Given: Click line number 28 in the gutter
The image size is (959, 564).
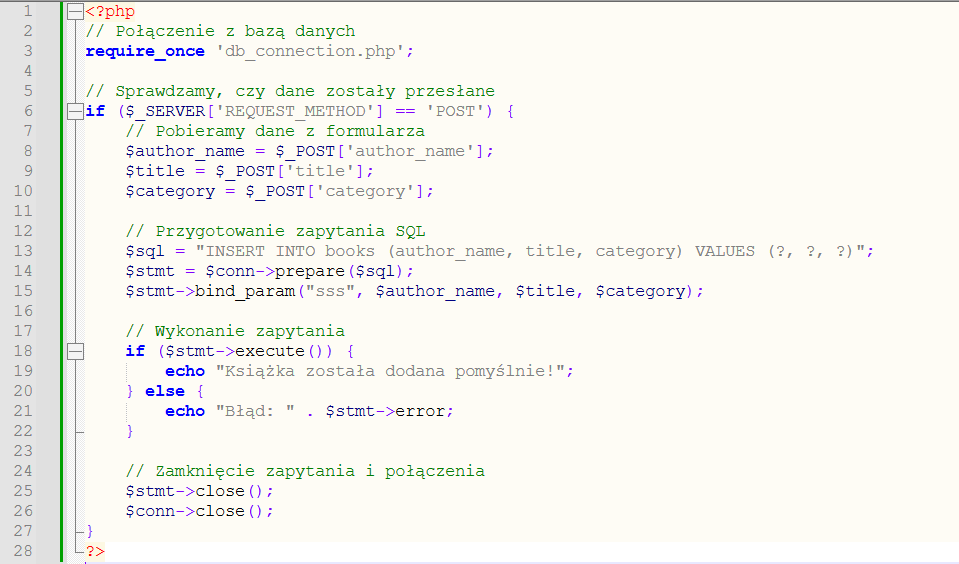Looking at the screenshot, I should pos(25,551).
